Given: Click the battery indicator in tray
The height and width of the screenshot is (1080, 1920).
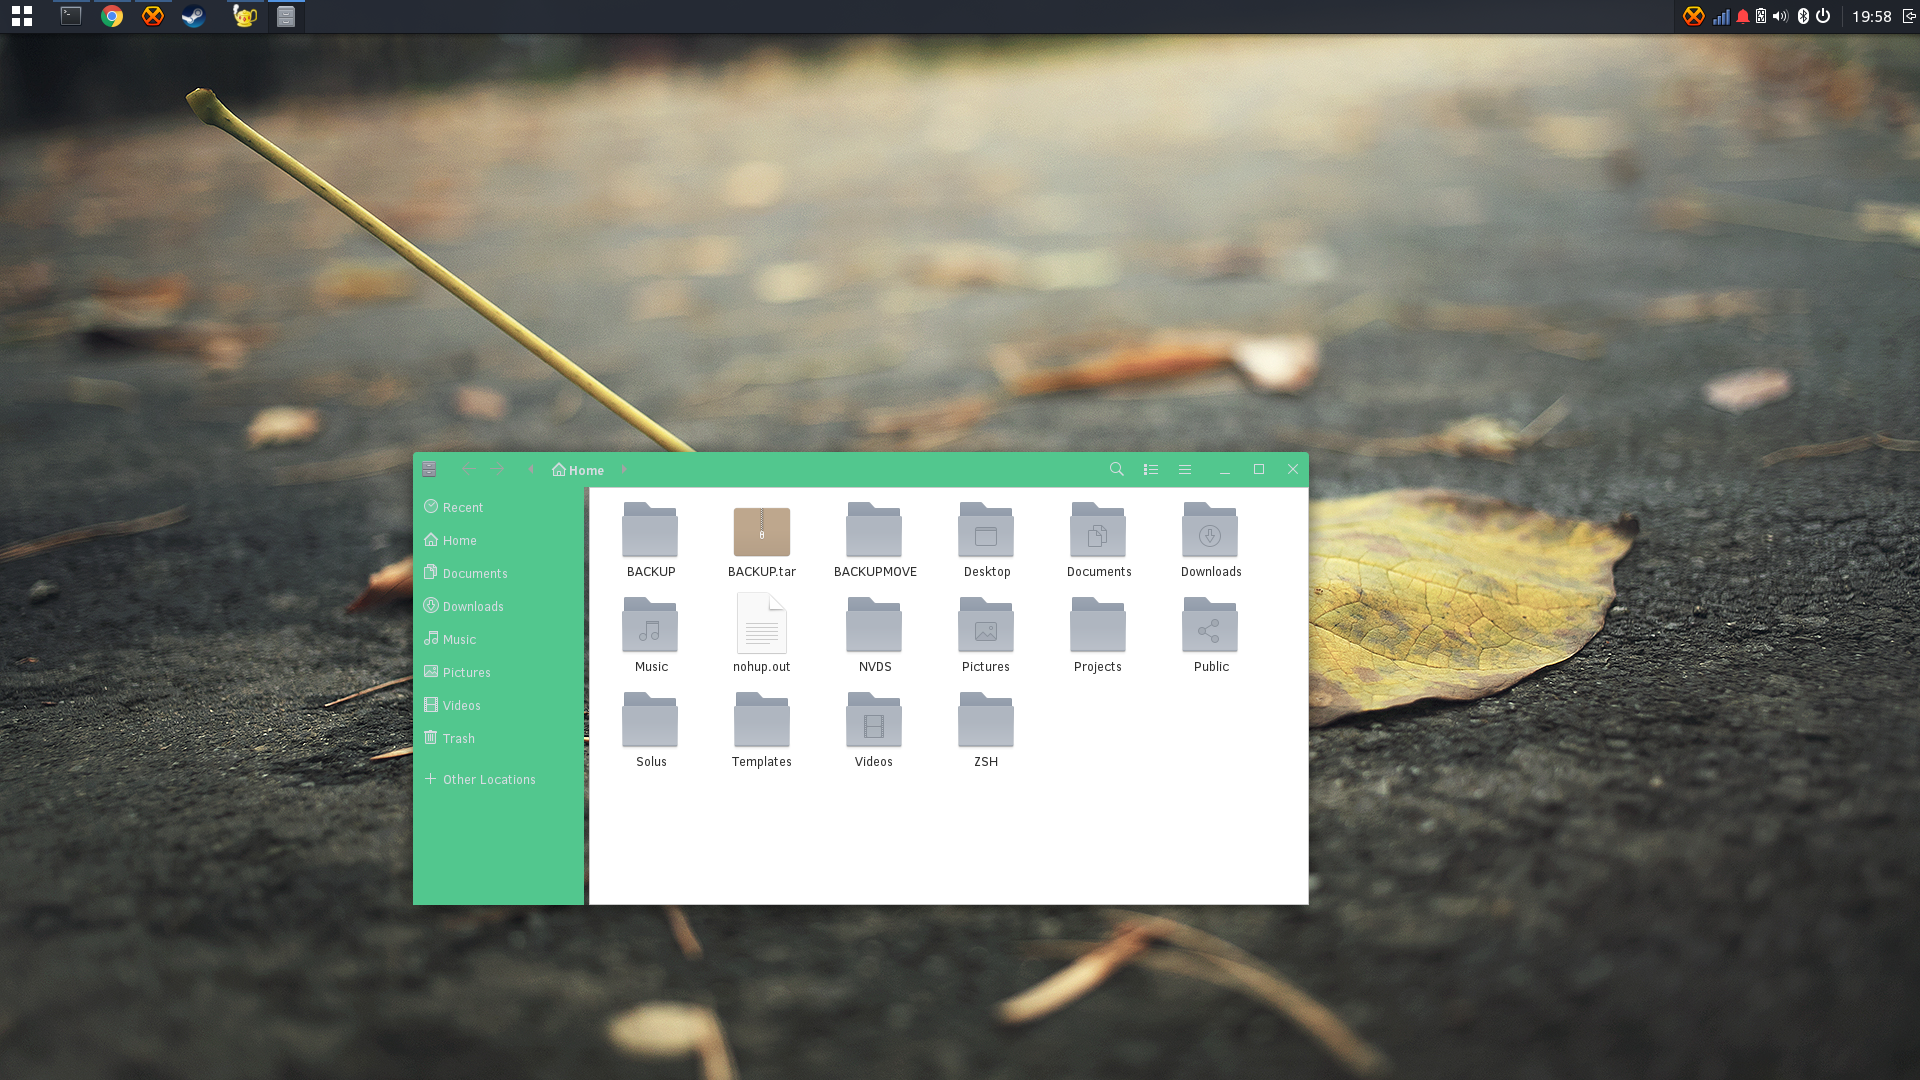Looking at the screenshot, I should pyautogui.click(x=1761, y=16).
